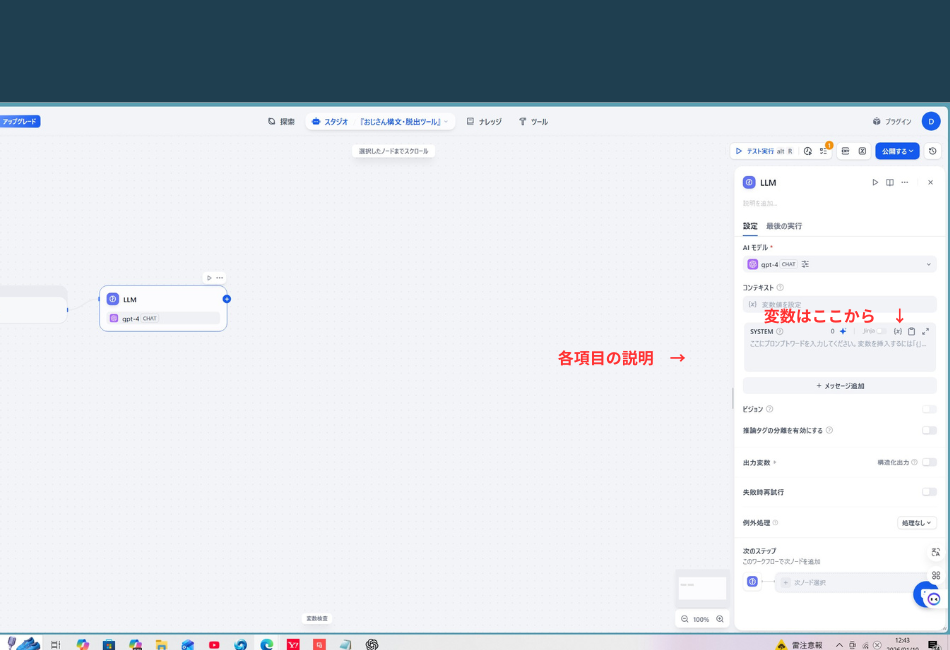Click the checklist icon showing 1 issue
Image resolution: width=950 pixels, height=650 pixels.
(x=824, y=150)
